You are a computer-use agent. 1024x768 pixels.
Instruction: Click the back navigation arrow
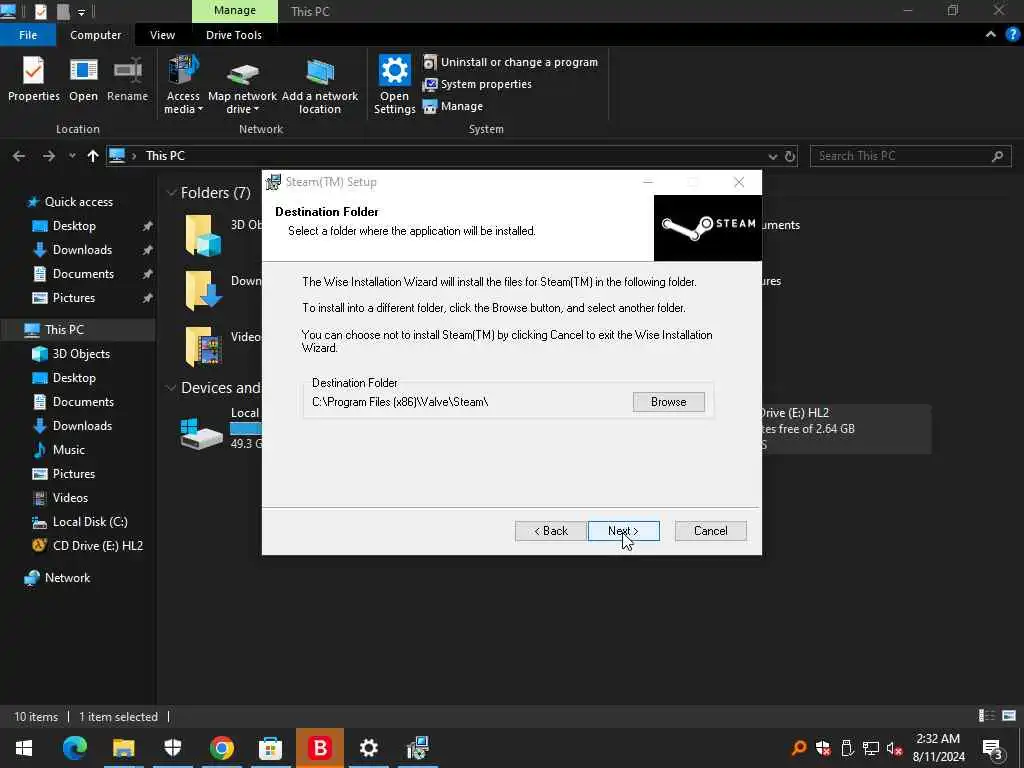(x=19, y=156)
